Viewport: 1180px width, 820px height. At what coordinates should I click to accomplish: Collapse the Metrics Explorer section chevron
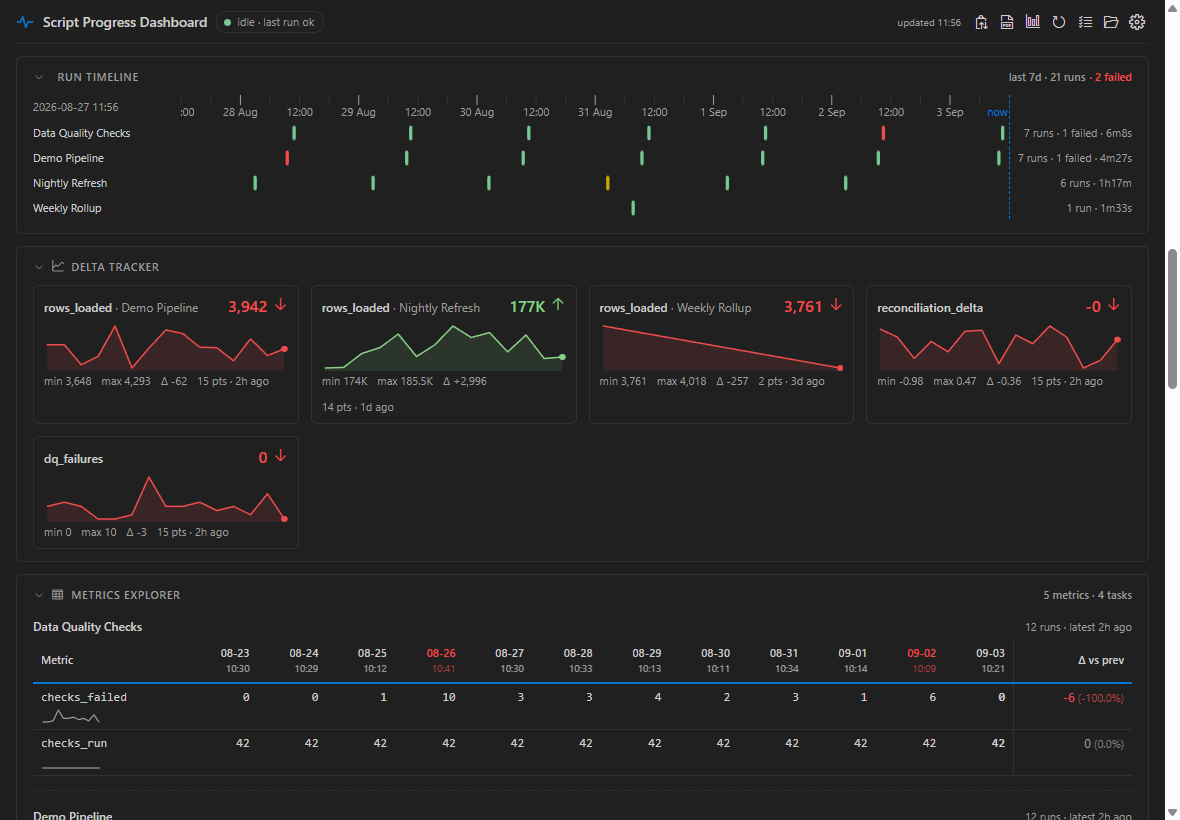click(x=39, y=595)
